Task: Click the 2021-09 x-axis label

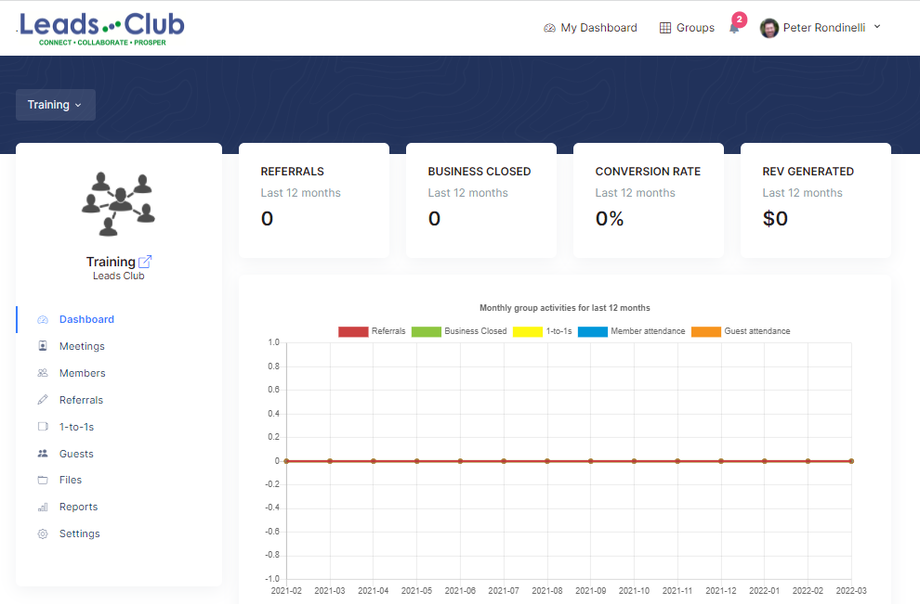Action: tap(590, 590)
